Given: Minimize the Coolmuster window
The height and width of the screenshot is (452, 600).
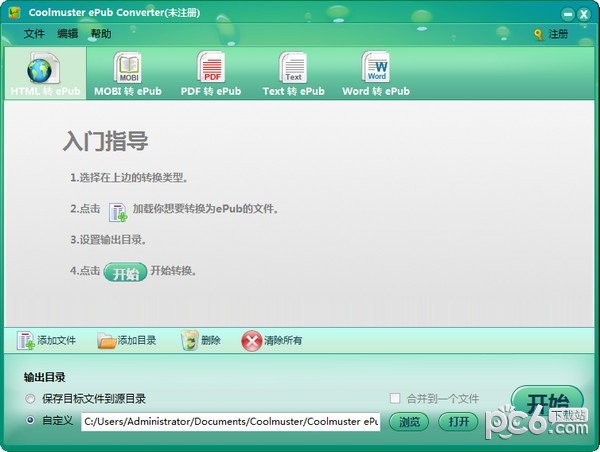Looking at the screenshot, I should [568, 15].
